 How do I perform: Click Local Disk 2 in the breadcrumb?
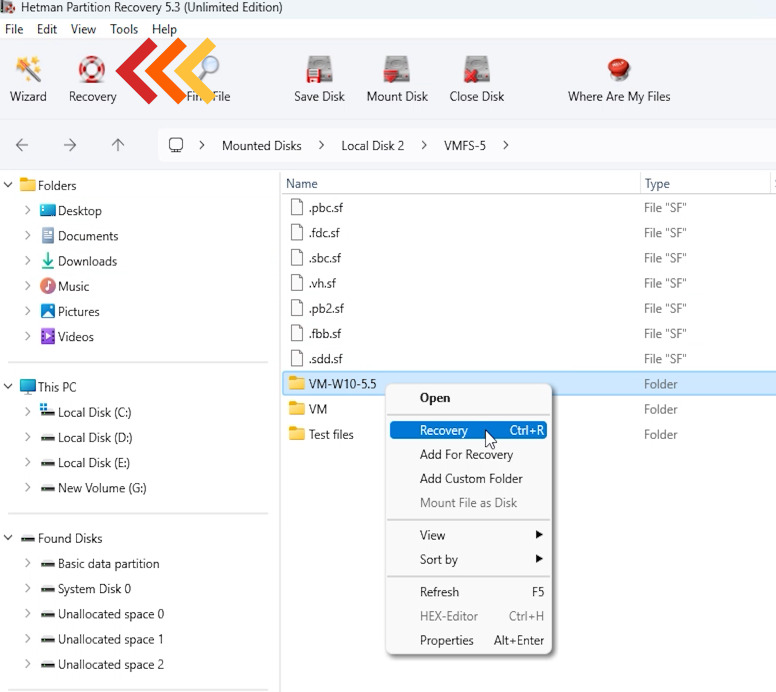point(373,146)
